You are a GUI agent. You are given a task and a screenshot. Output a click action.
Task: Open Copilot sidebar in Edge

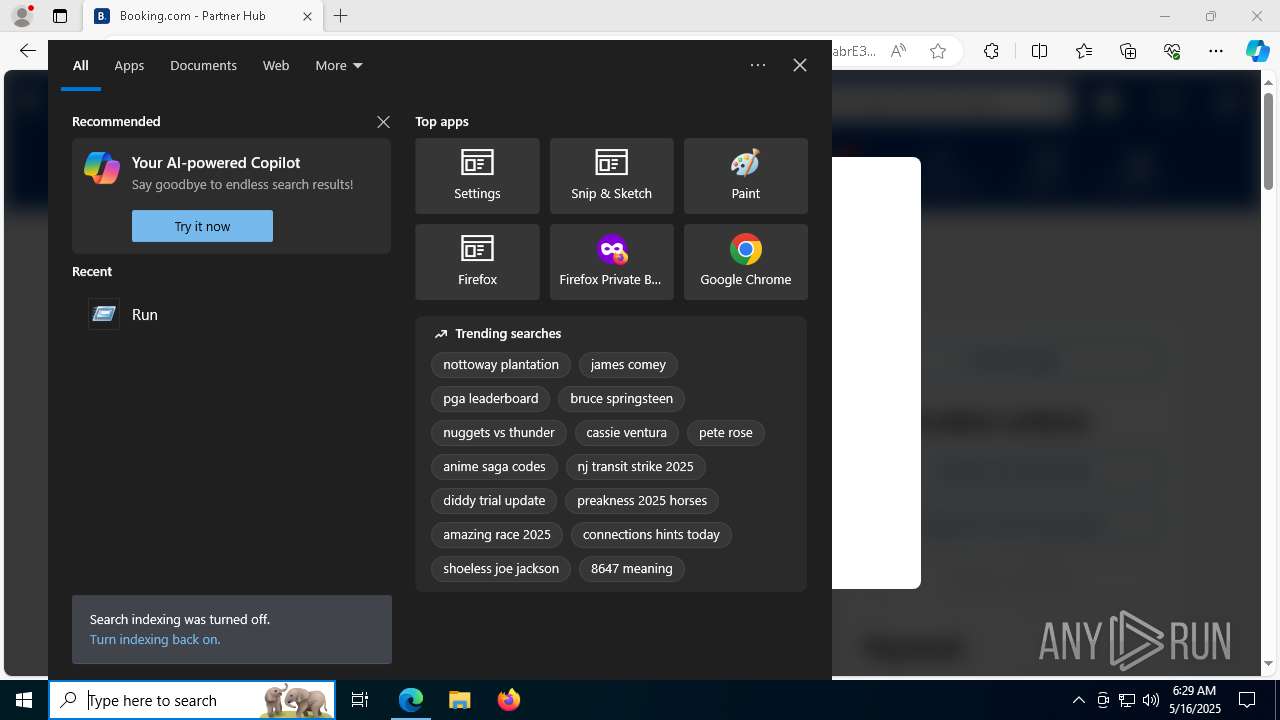tap(1257, 51)
